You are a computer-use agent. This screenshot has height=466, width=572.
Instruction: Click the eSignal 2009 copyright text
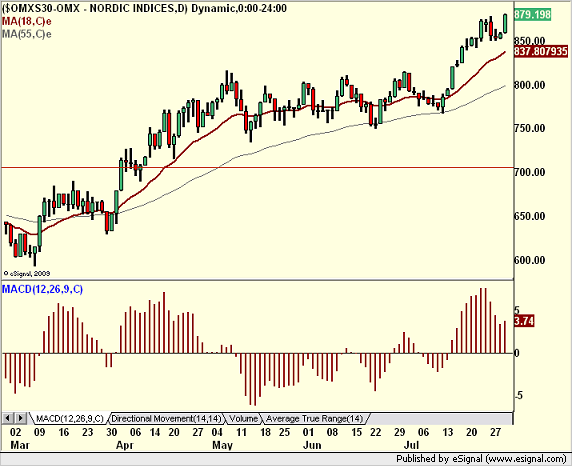pos(27,273)
